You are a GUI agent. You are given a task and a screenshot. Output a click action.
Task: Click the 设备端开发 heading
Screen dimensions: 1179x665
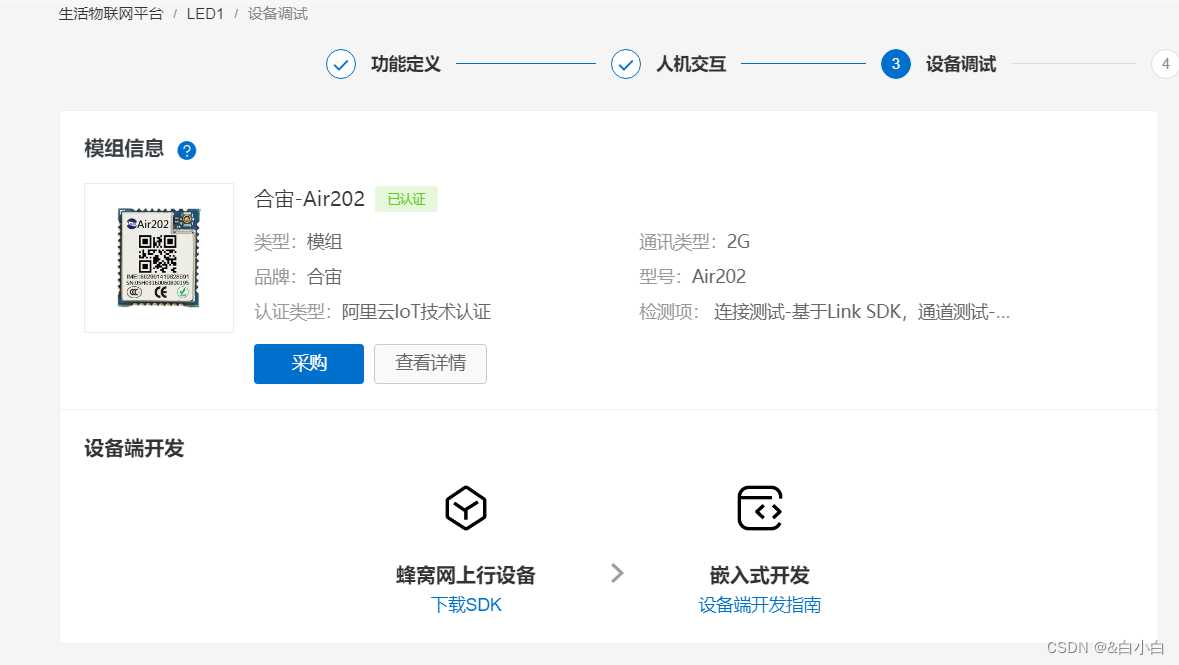(x=134, y=449)
